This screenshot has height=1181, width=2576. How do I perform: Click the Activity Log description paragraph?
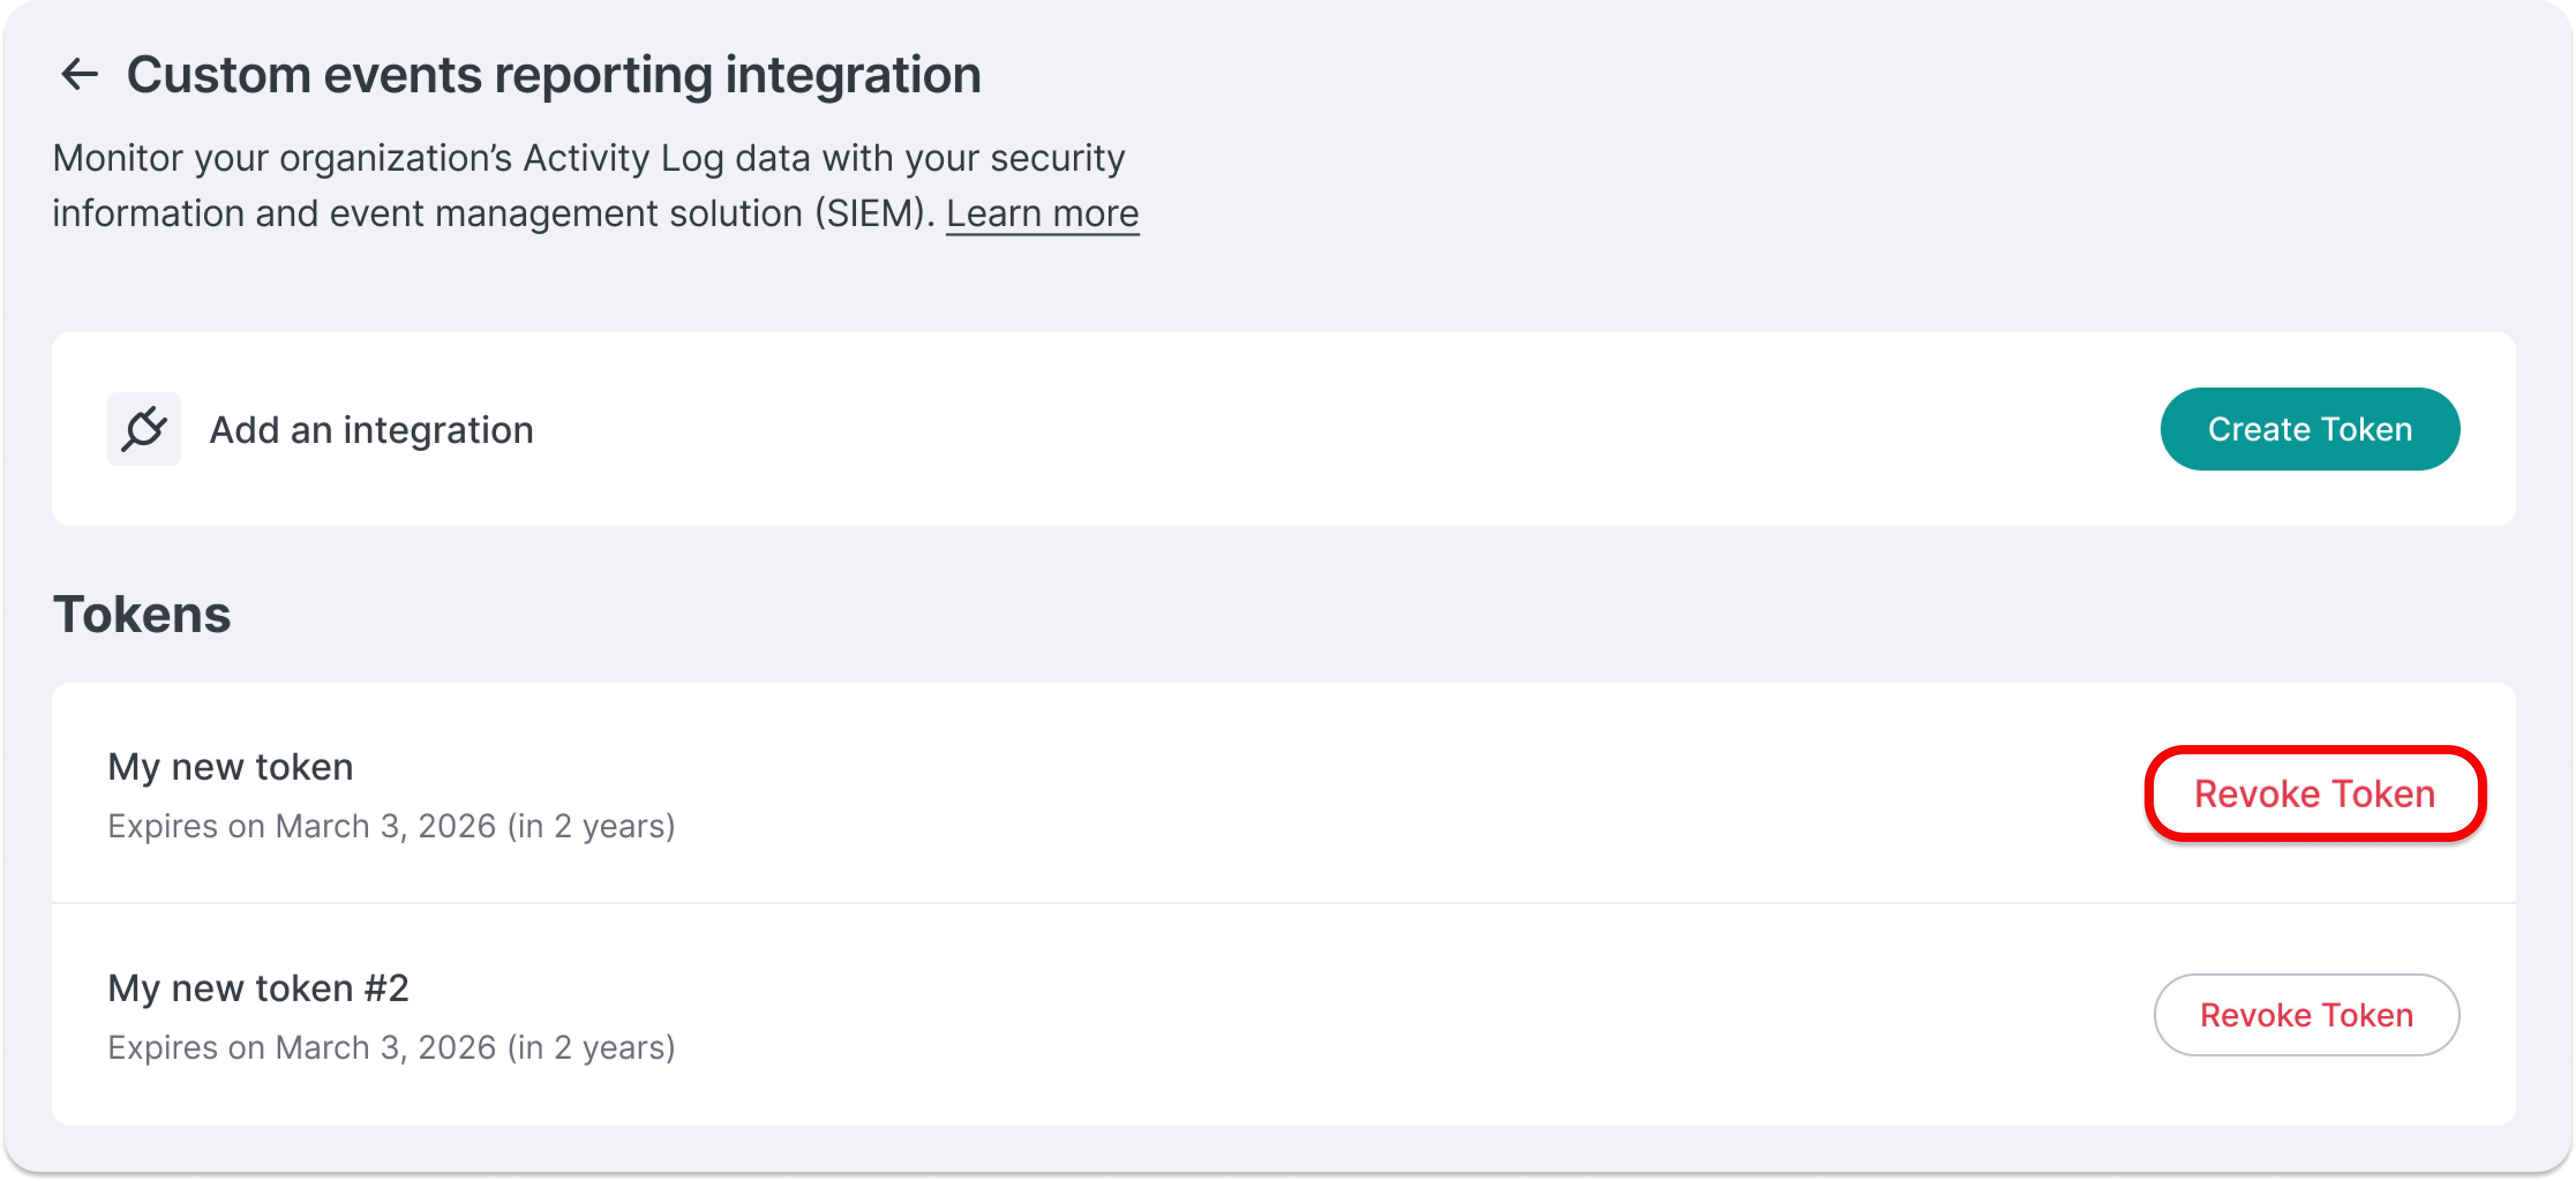595,185
